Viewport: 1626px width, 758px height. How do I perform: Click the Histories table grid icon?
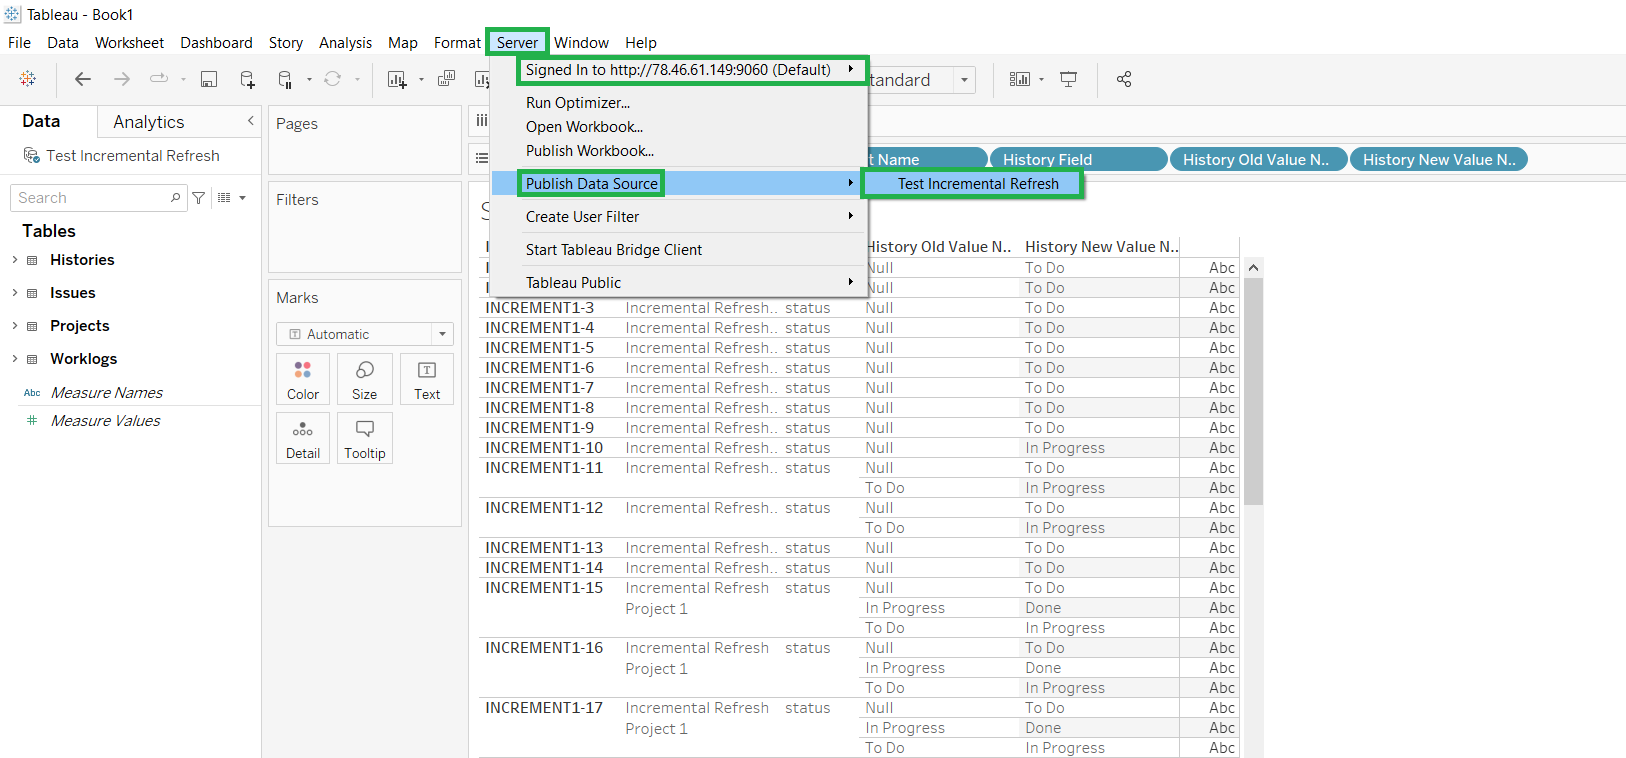(32, 260)
